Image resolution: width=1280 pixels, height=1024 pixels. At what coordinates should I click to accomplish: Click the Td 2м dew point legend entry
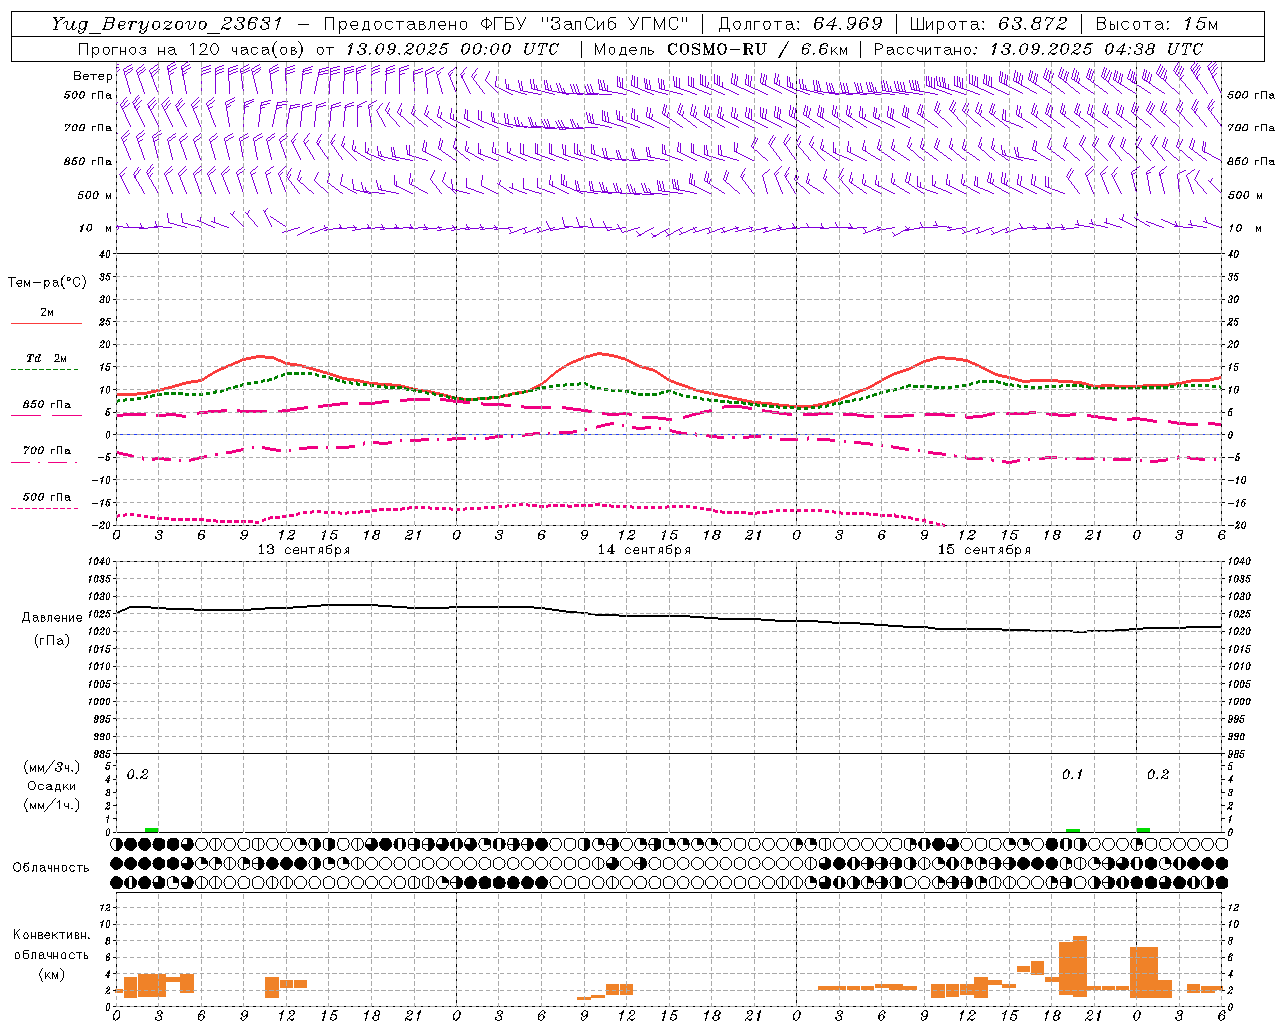pyautogui.click(x=46, y=358)
